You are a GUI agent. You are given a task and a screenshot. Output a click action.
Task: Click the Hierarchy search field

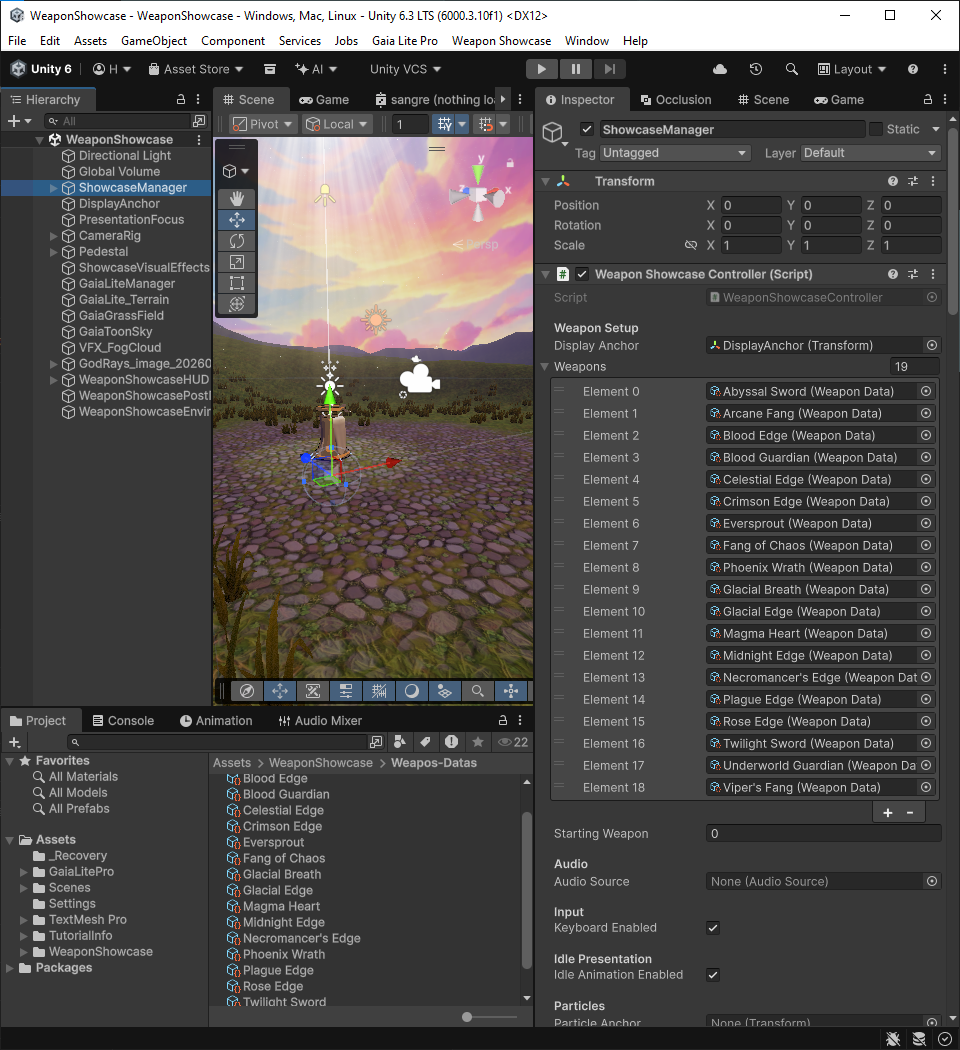click(118, 121)
